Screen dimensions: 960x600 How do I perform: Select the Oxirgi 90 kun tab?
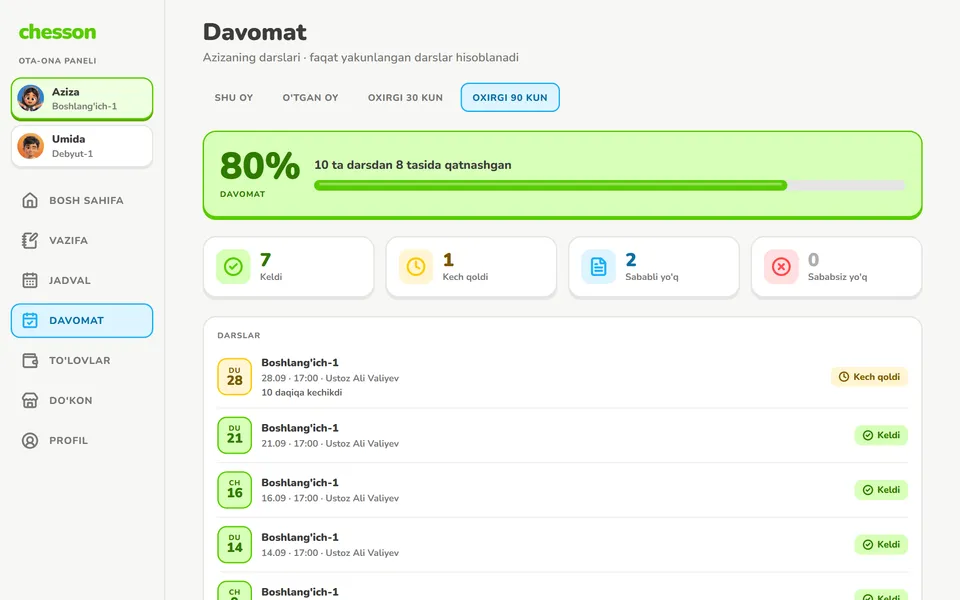point(510,97)
